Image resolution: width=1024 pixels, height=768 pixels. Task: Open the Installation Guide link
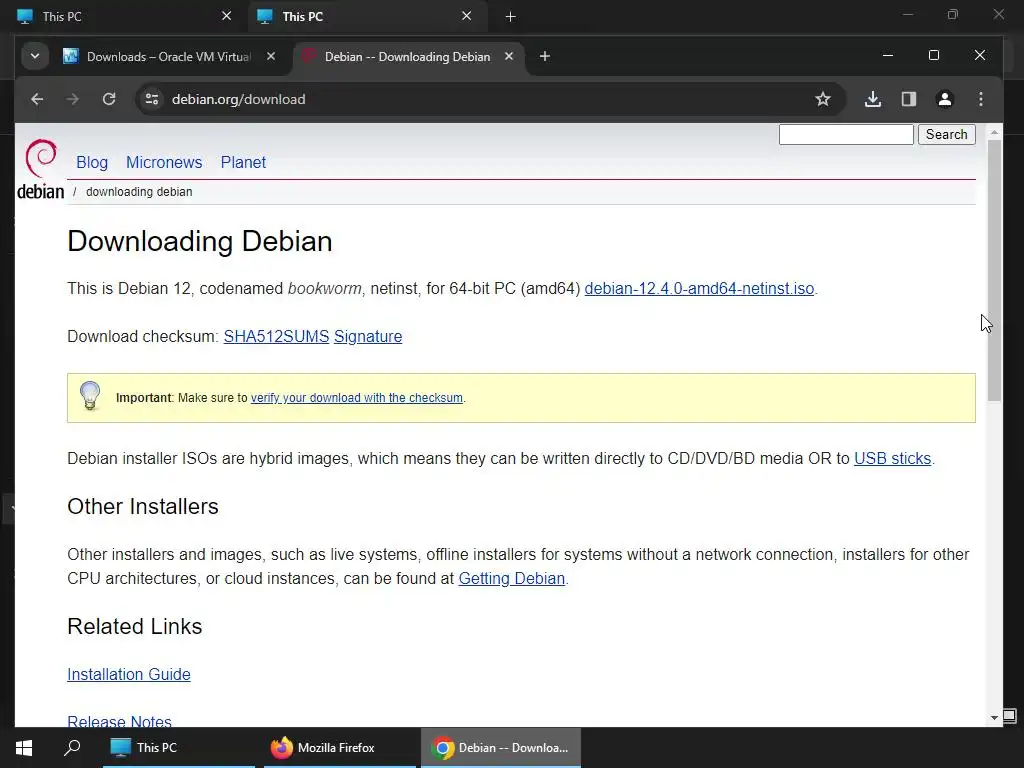[129, 674]
